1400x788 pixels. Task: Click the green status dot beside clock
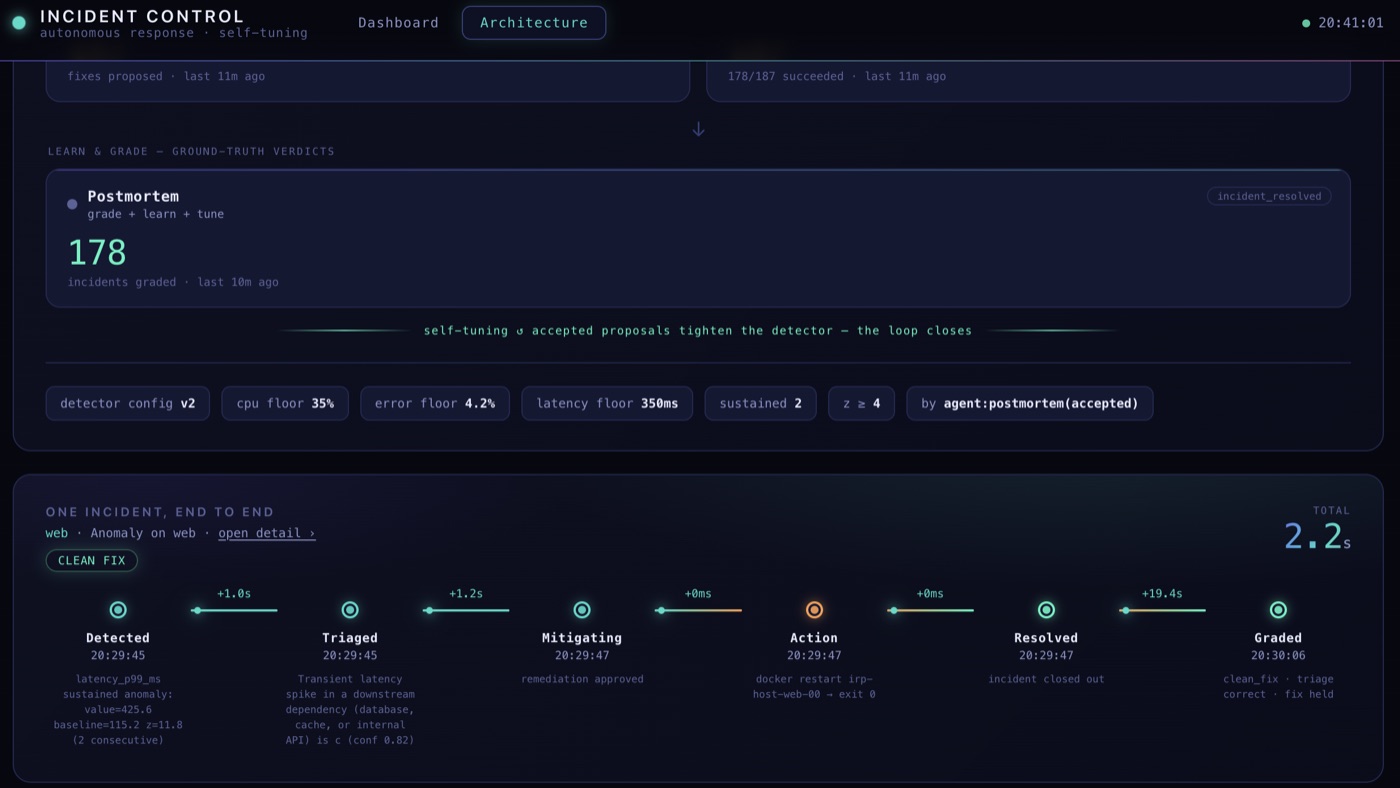(x=1306, y=23)
